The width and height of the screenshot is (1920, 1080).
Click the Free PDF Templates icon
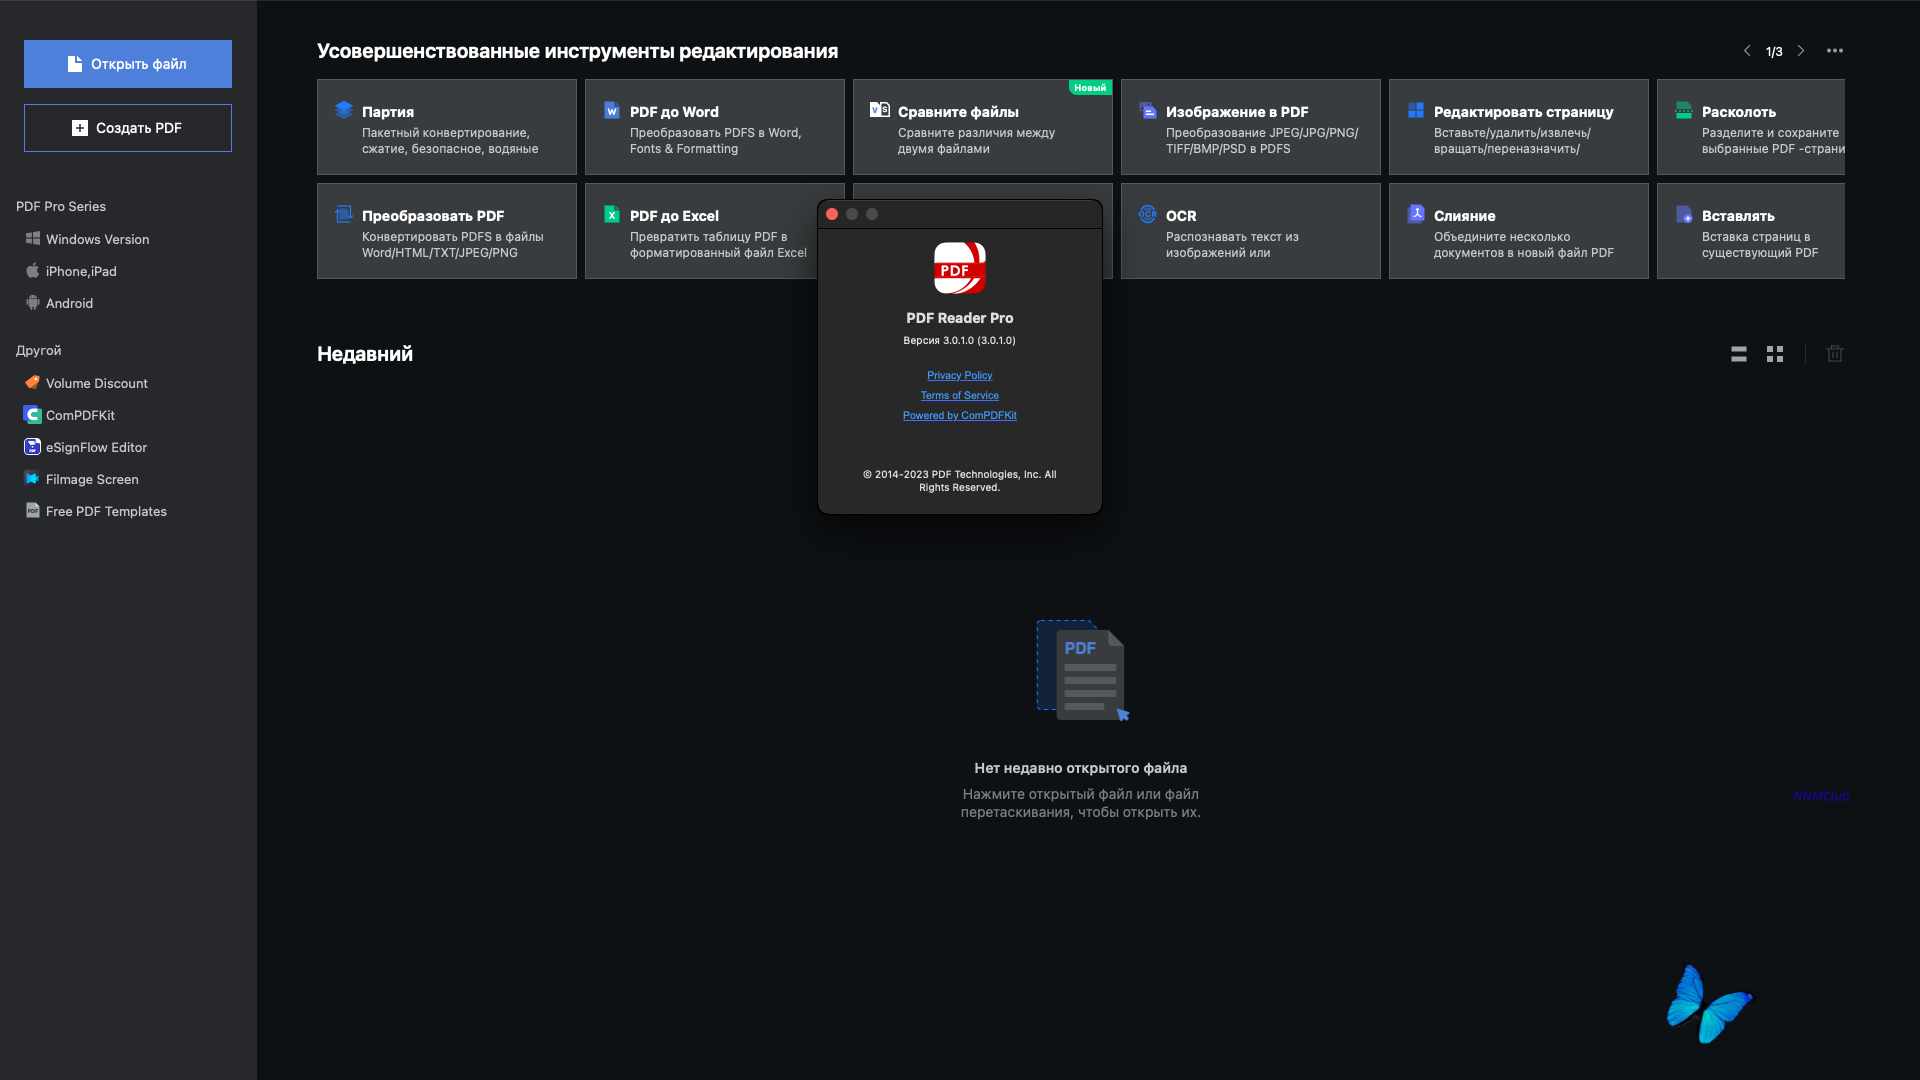click(x=33, y=510)
